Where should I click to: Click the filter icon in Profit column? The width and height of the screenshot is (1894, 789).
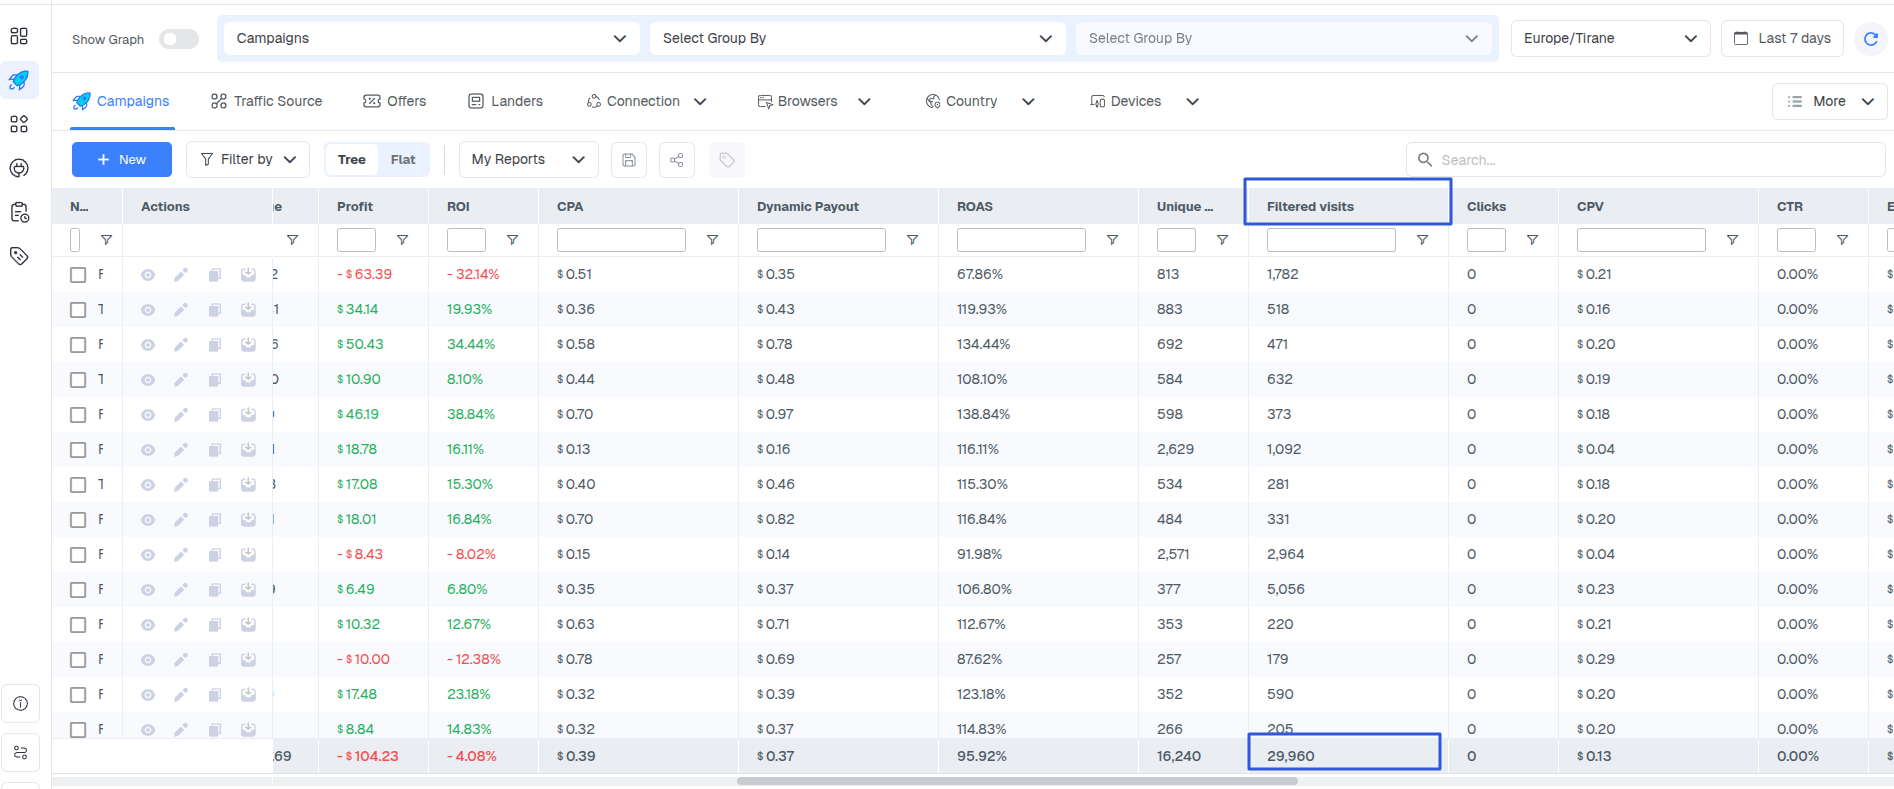pos(402,240)
